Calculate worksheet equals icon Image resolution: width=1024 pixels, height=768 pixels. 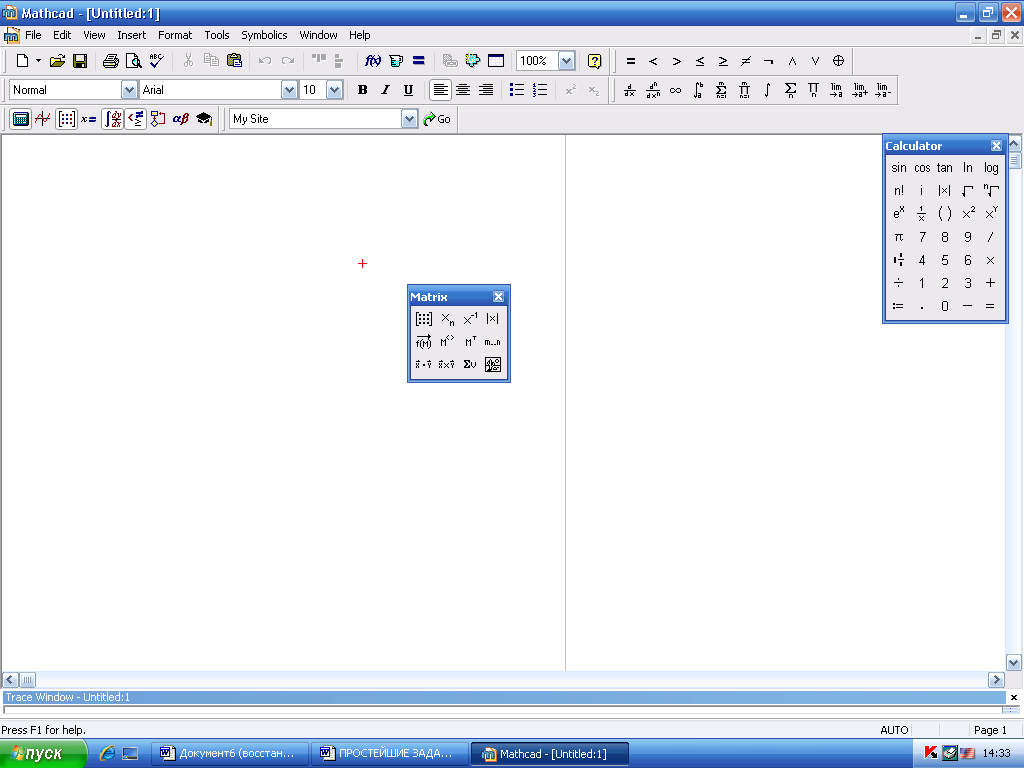419,61
